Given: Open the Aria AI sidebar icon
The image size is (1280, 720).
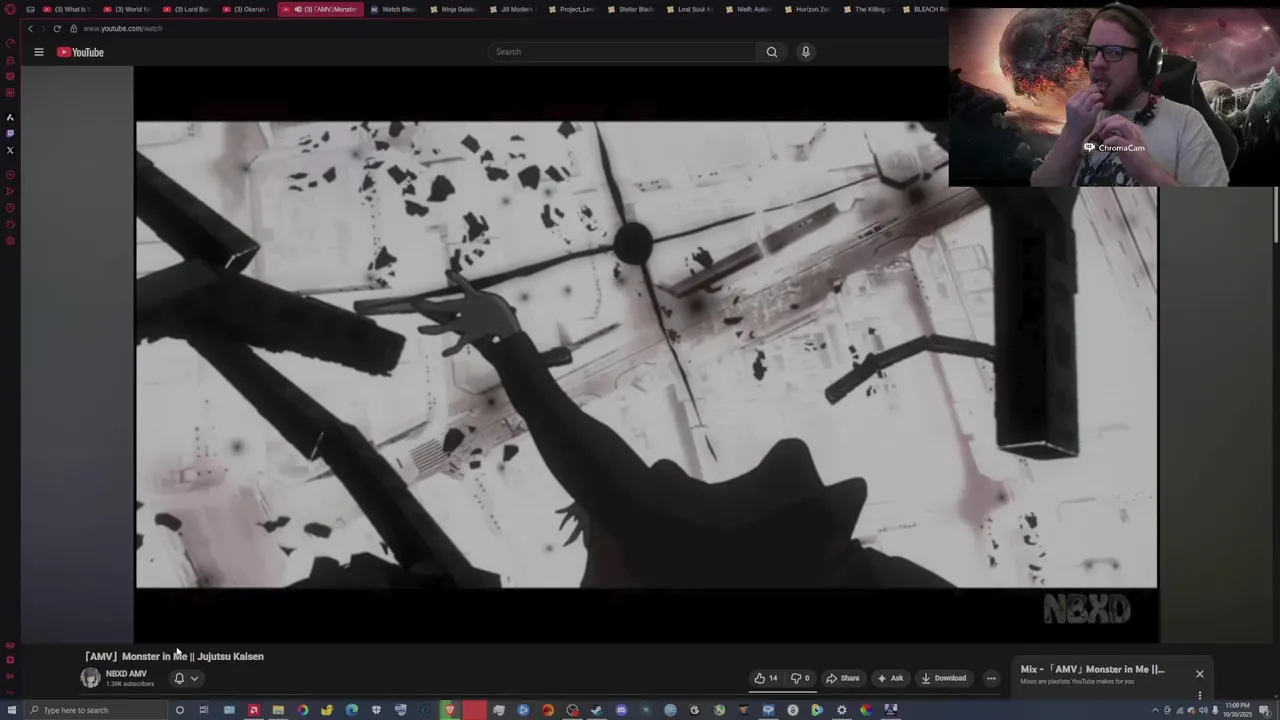Looking at the screenshot, I should (x=10, y=117).
